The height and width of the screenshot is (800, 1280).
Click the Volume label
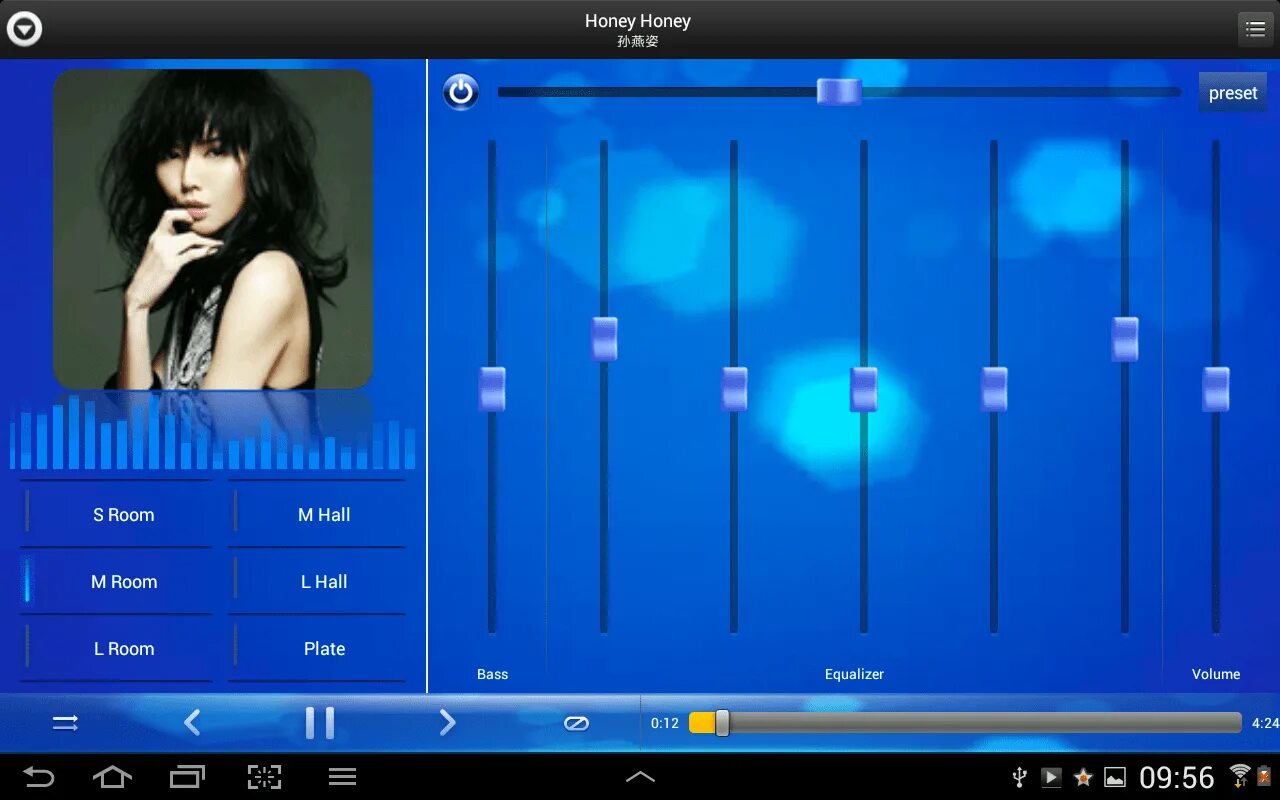point(1216,674)
